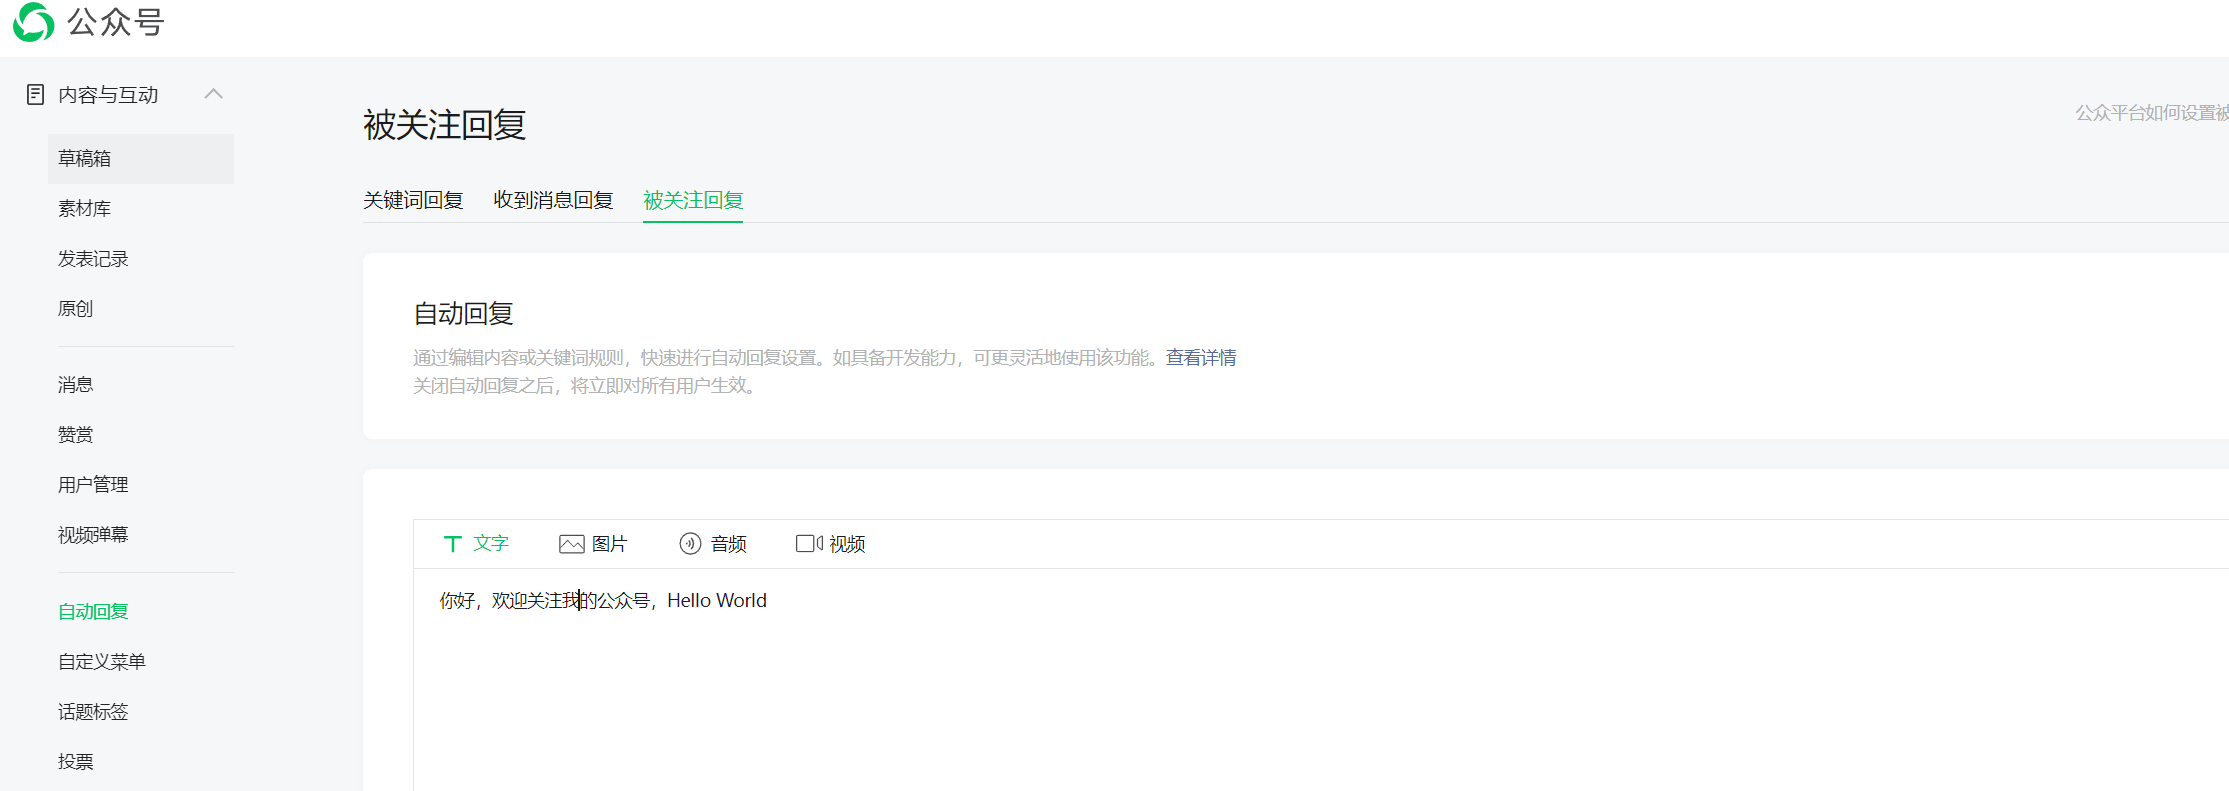2229x791 pixels.
Task: Select the 文字 reply type label
Action: (x=491, y=544)
